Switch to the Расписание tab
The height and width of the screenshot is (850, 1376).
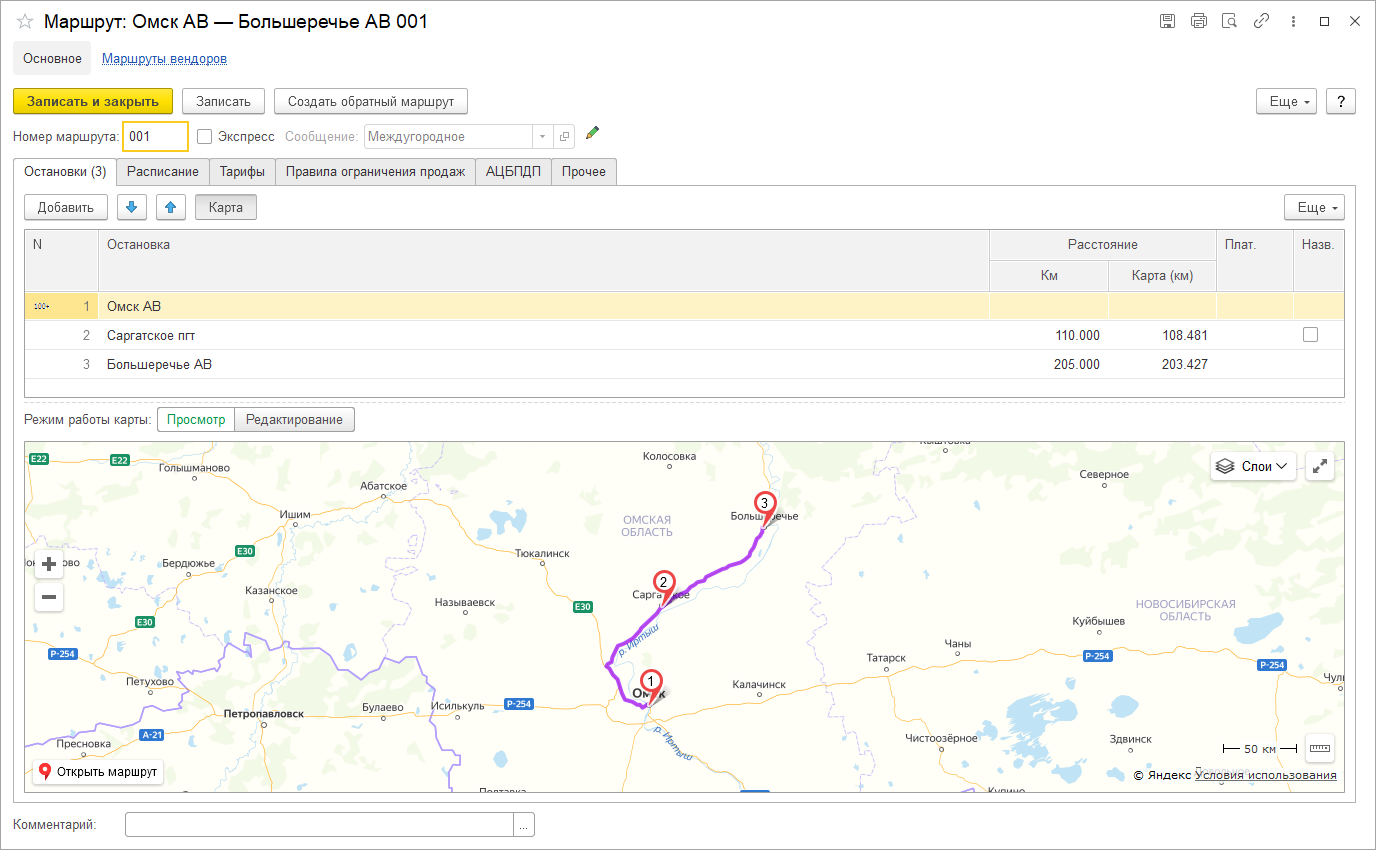click(x=163, y=172)
